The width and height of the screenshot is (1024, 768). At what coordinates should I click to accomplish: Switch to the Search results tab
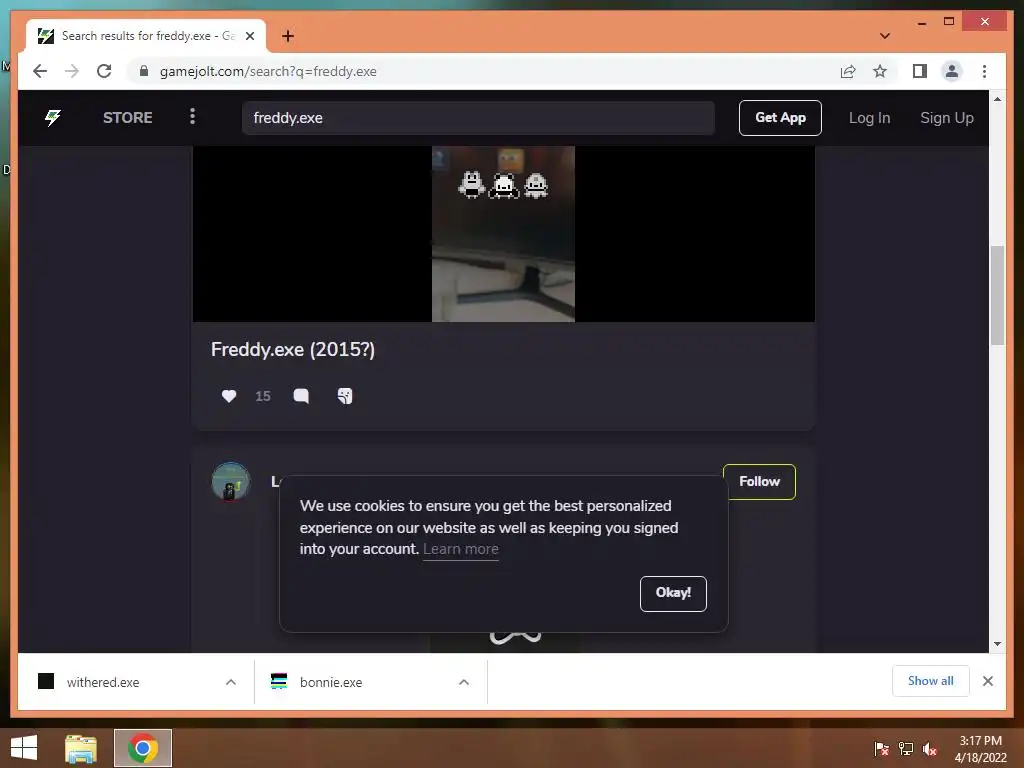click(x=146, y=36)
